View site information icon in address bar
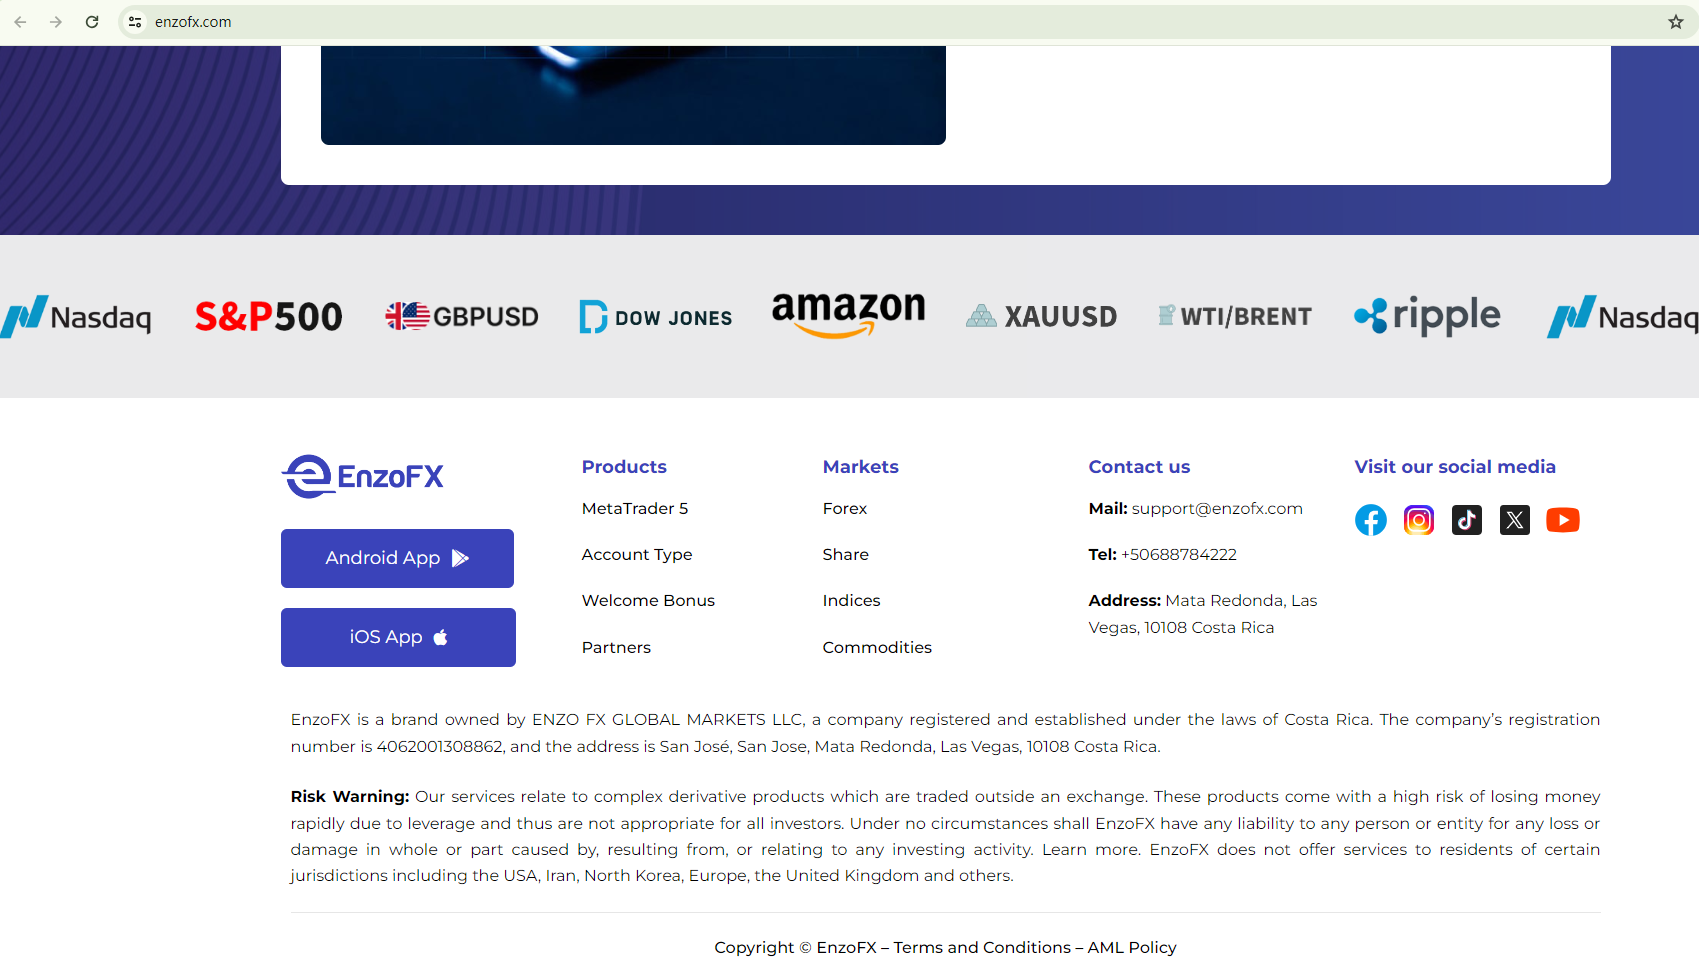The height and width of the screenshot is (969, 1699). 135,22
